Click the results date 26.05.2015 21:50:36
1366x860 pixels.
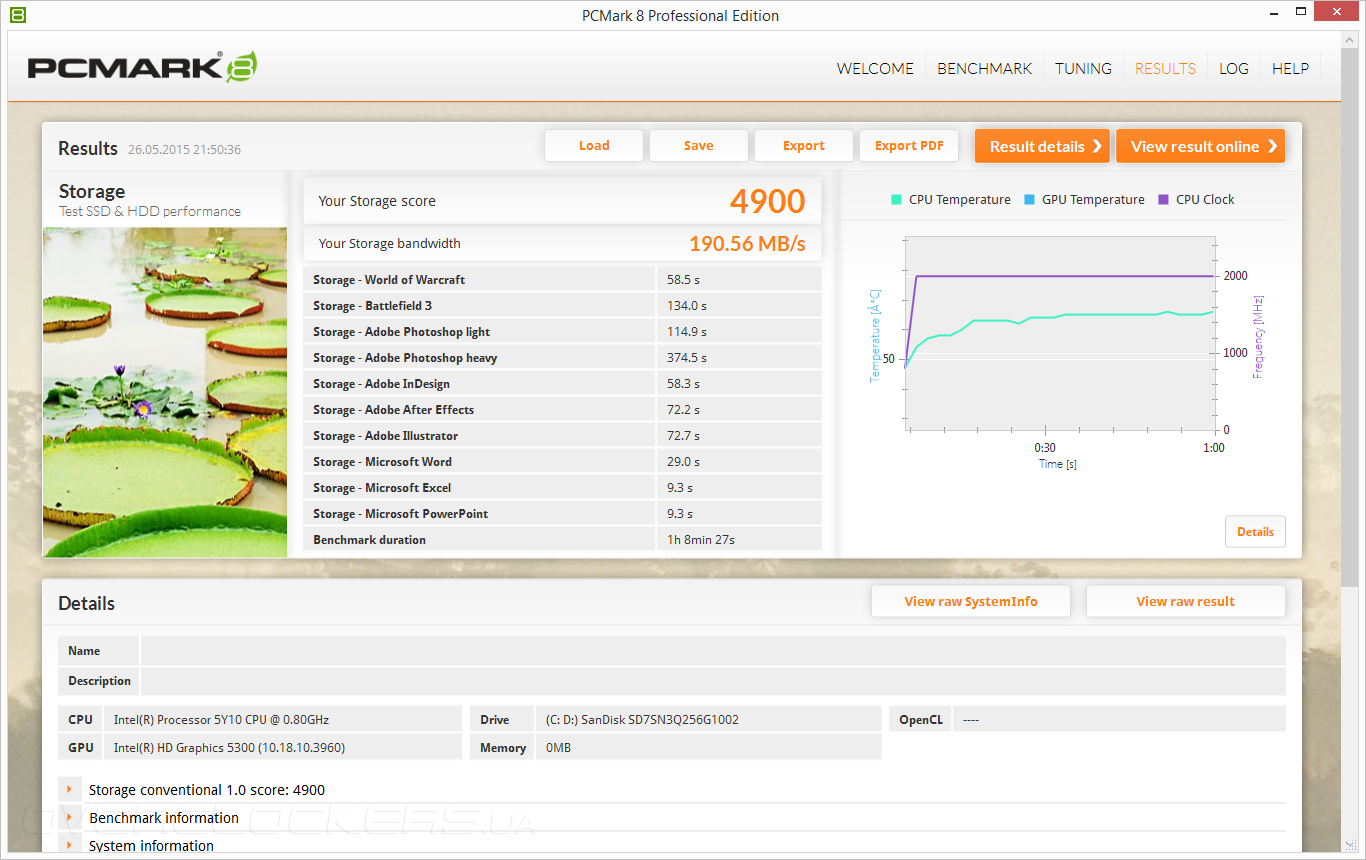point(184,150)
